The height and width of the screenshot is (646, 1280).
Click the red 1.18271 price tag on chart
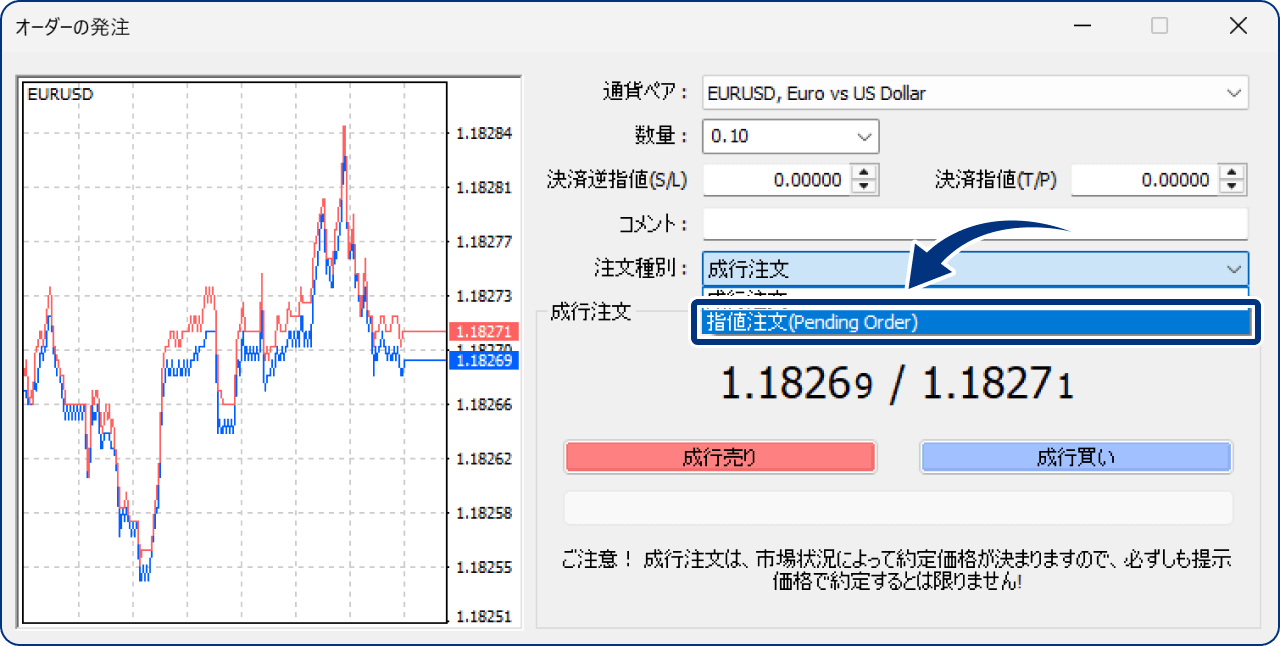coord(486,329)
